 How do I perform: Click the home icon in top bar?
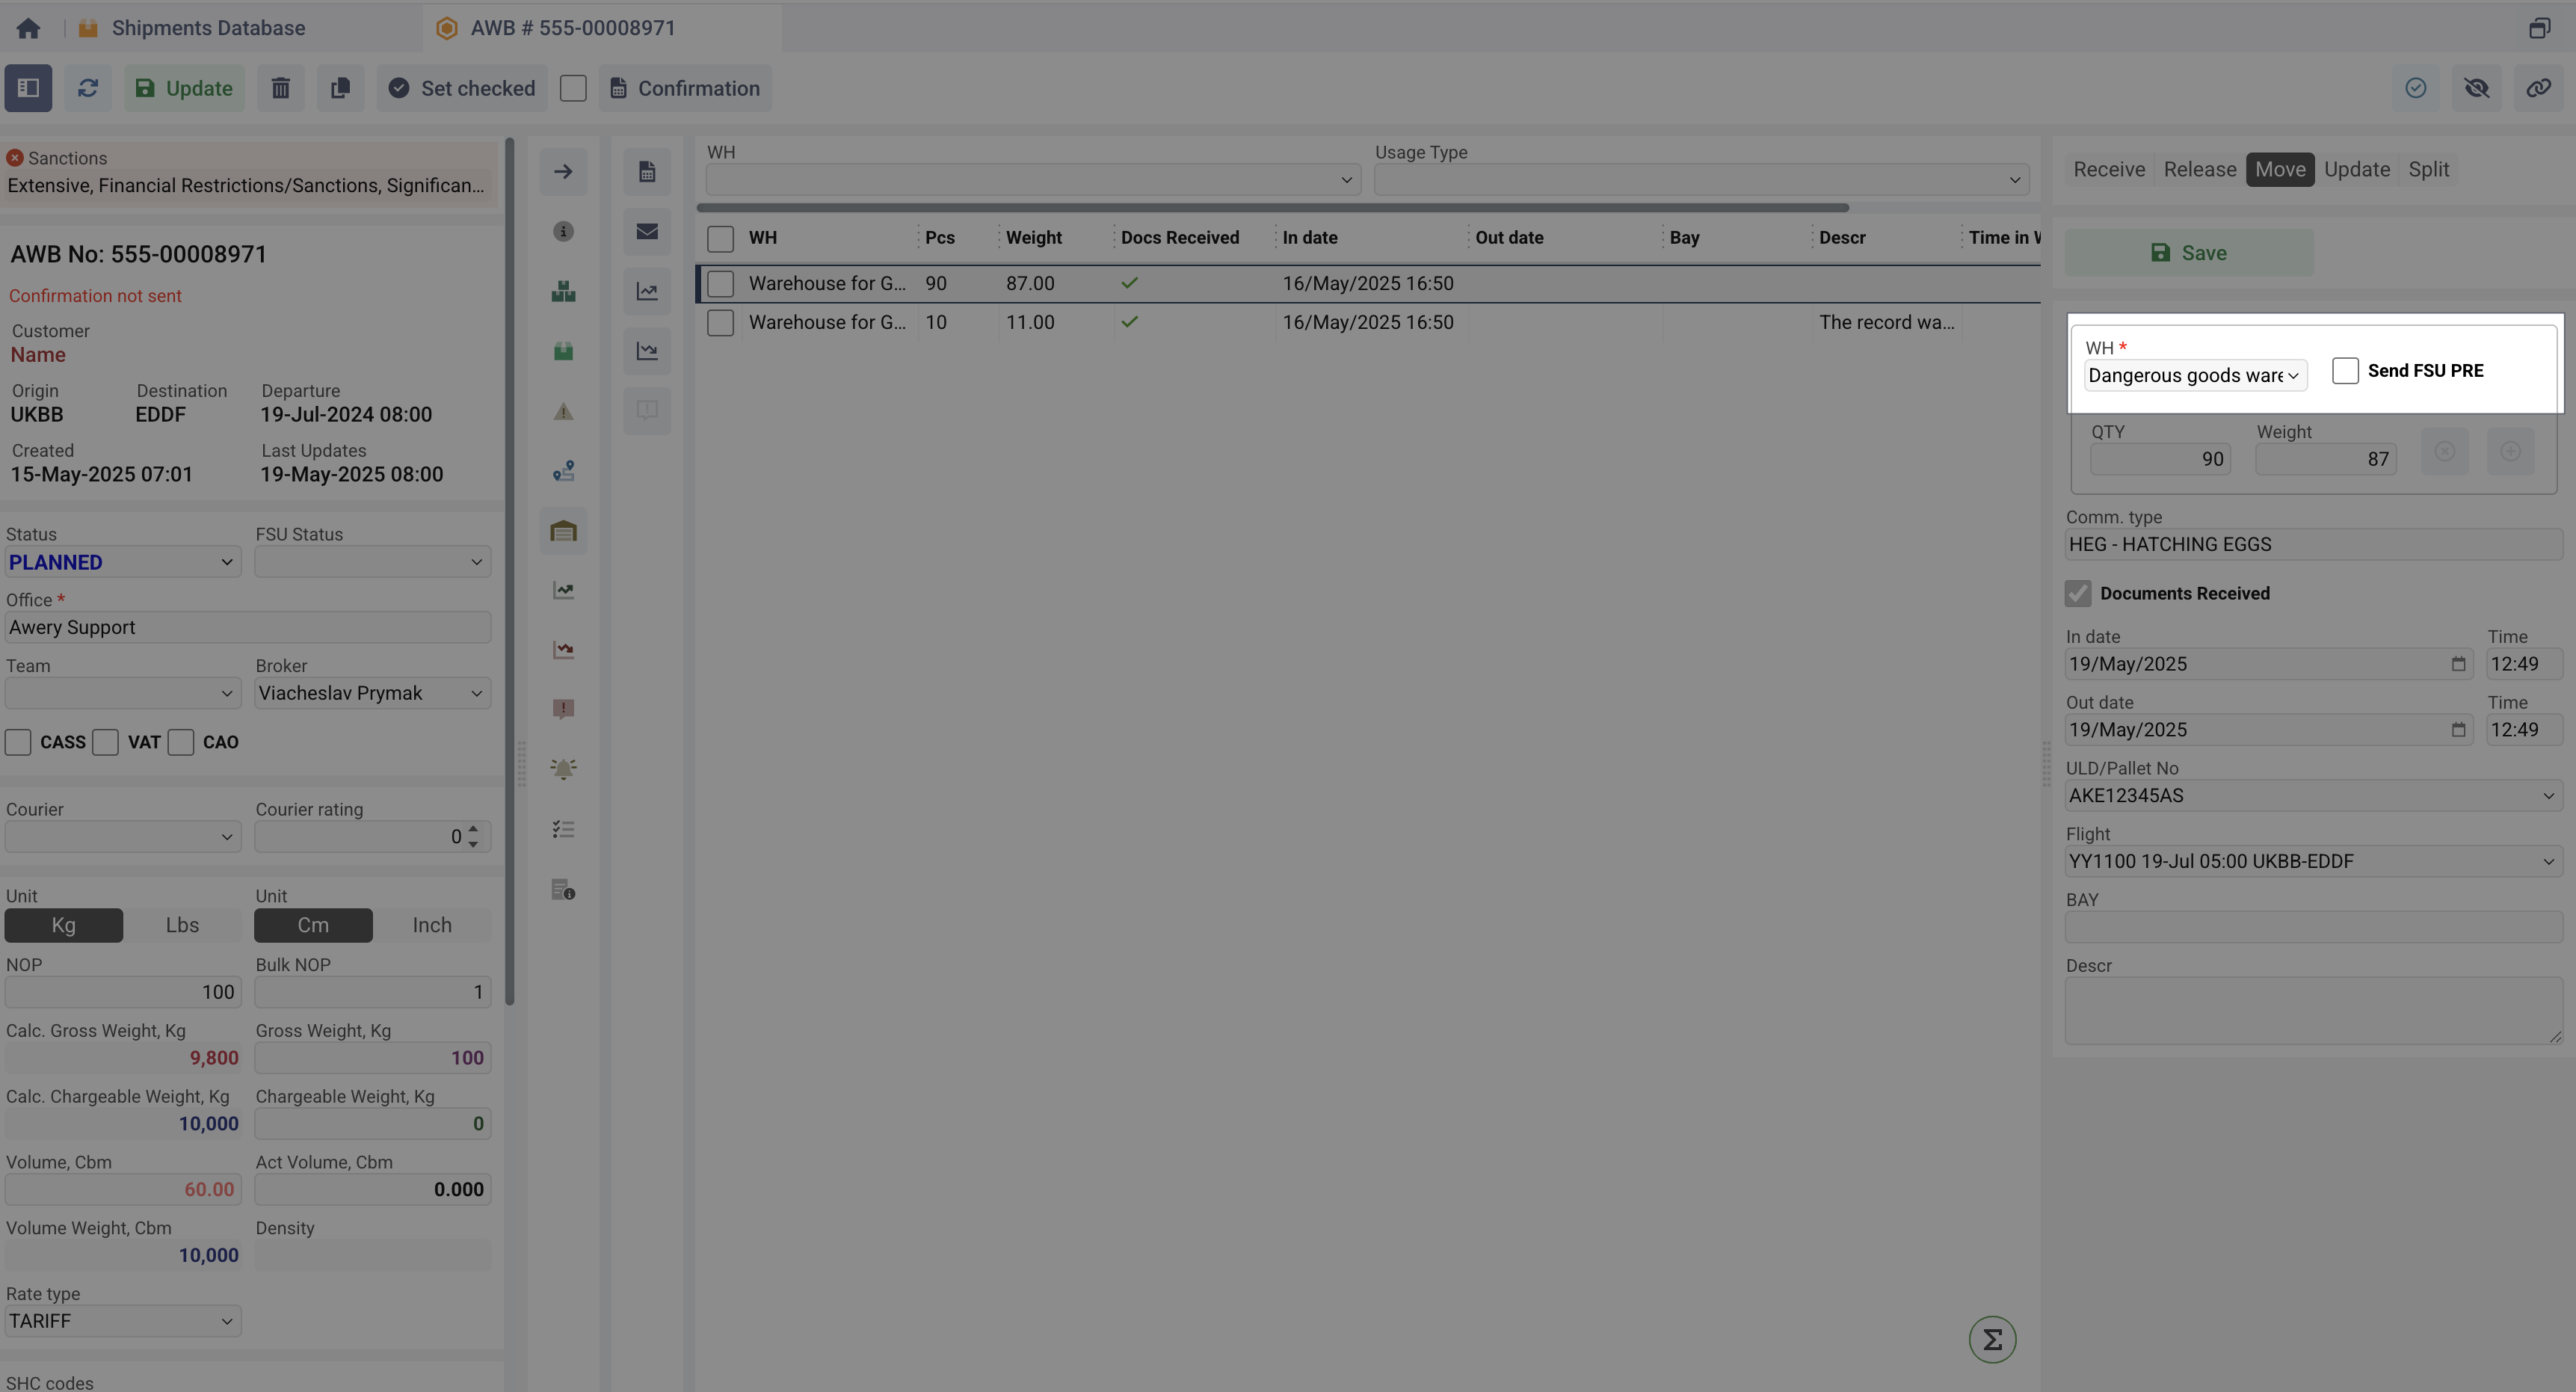(28, 28)
